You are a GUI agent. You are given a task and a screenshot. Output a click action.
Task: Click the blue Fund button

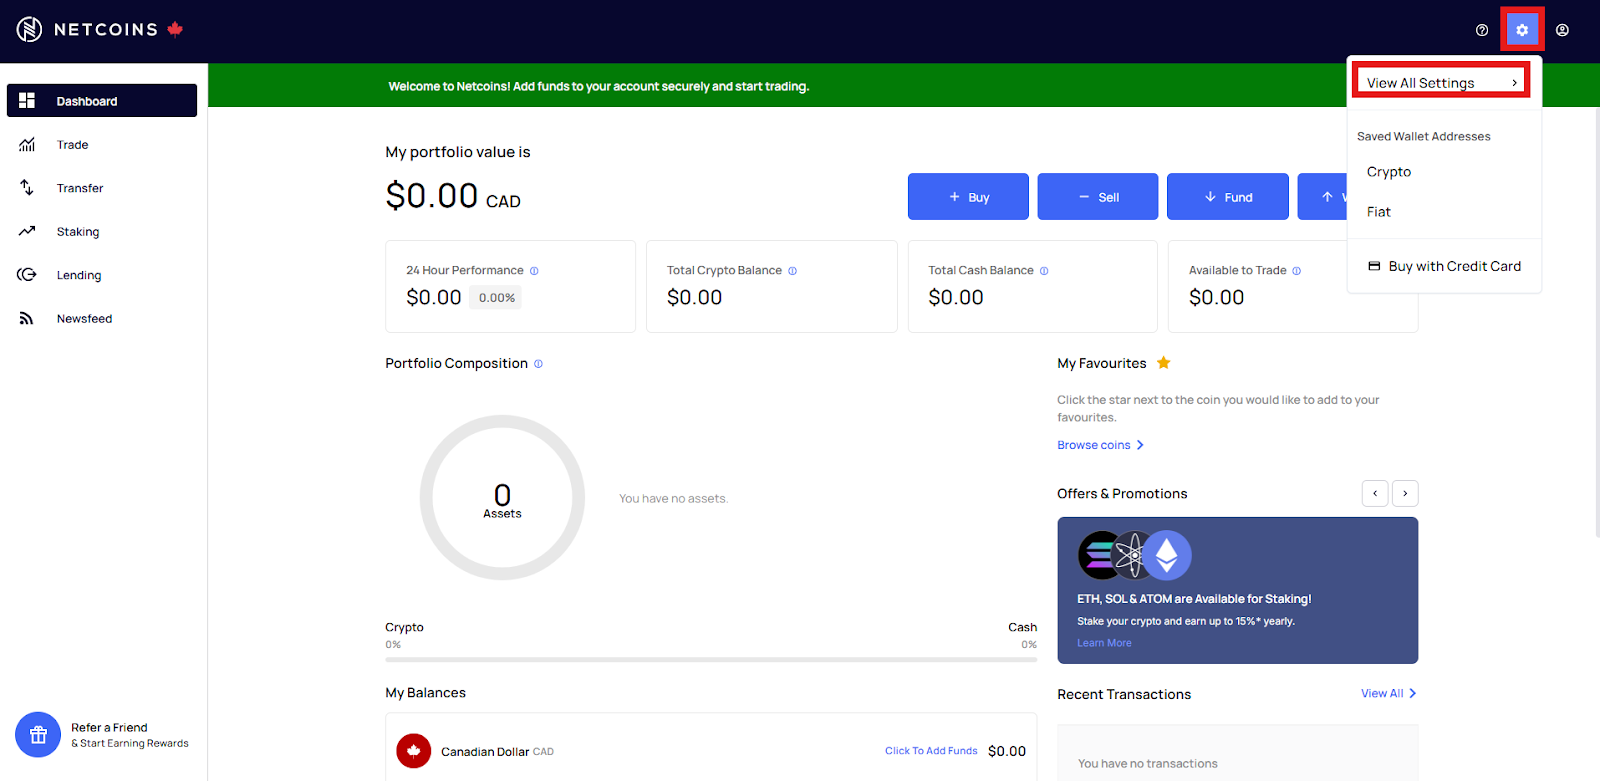pos(1227,197)
